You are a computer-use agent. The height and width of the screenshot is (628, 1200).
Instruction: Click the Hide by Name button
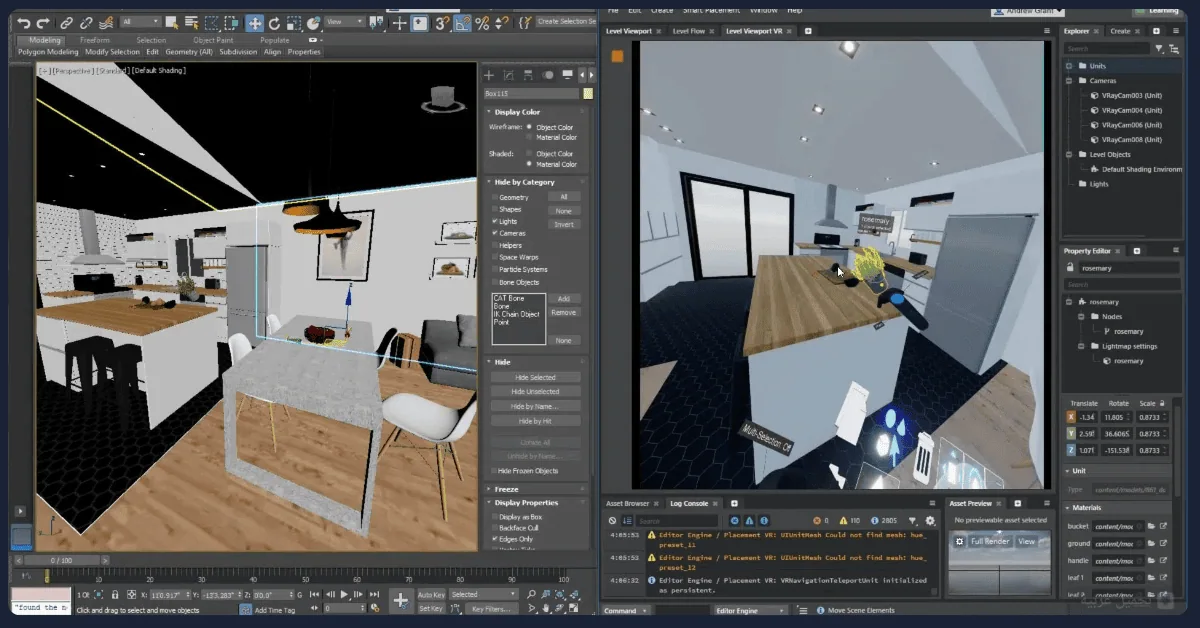[x=535, y=407]
